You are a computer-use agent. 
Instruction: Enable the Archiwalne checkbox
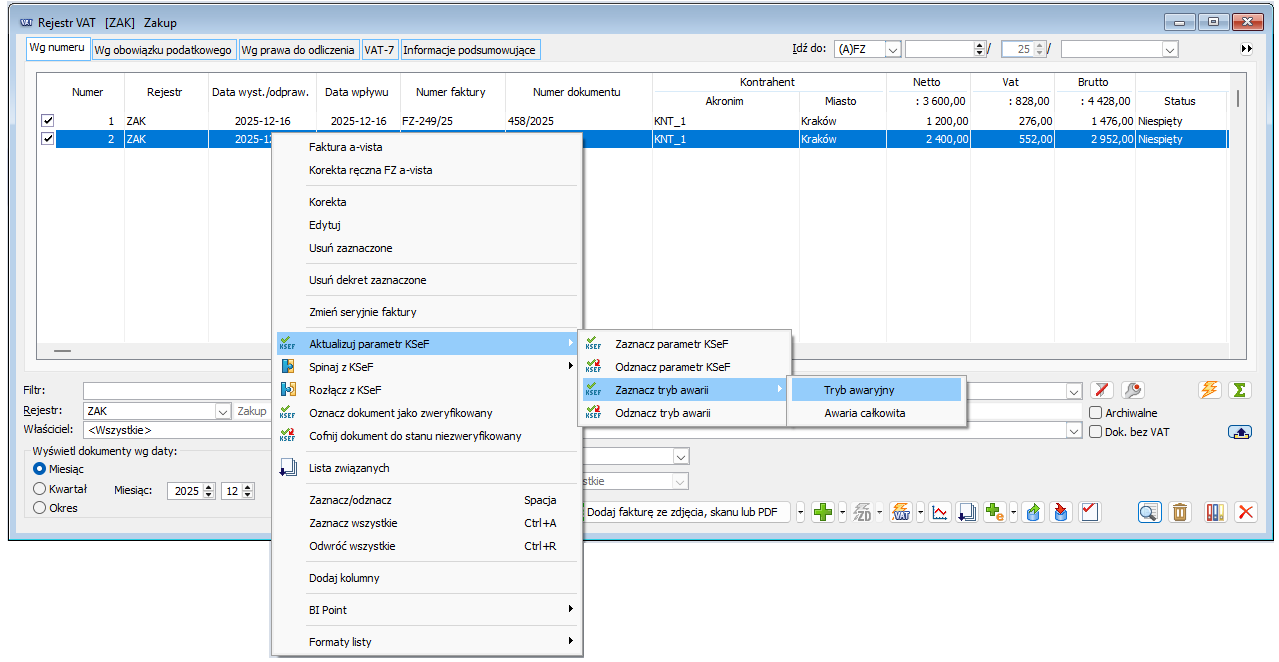(1096, 412)
